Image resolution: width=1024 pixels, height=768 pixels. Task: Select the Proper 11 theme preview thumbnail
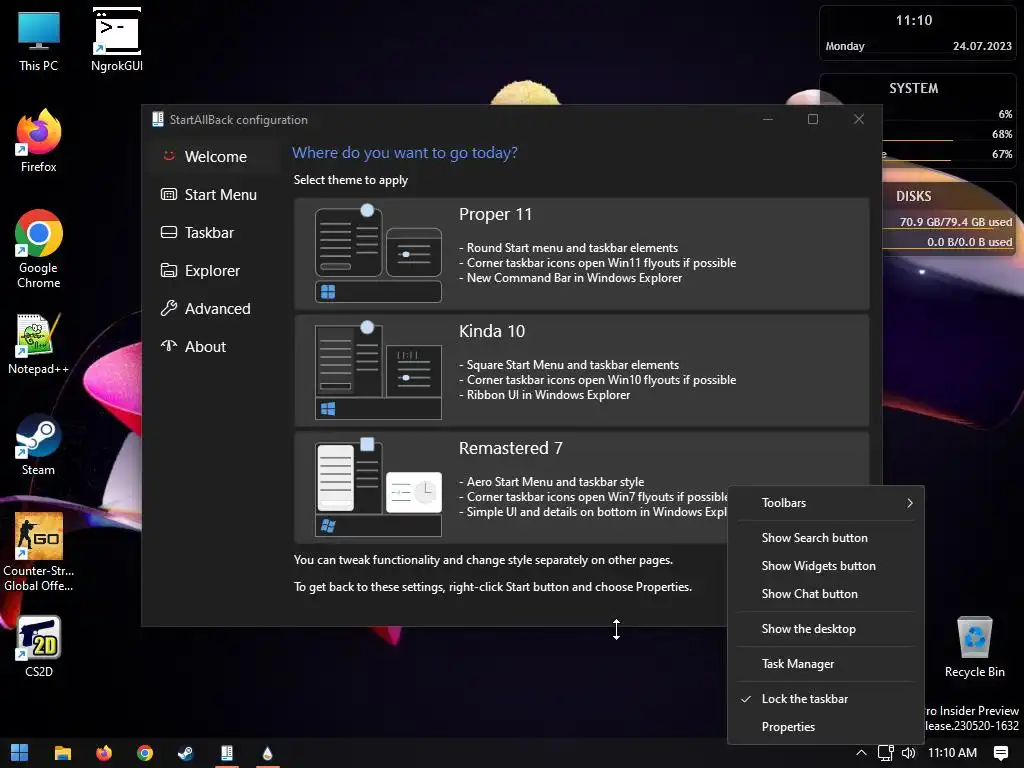tap(378, 253)
